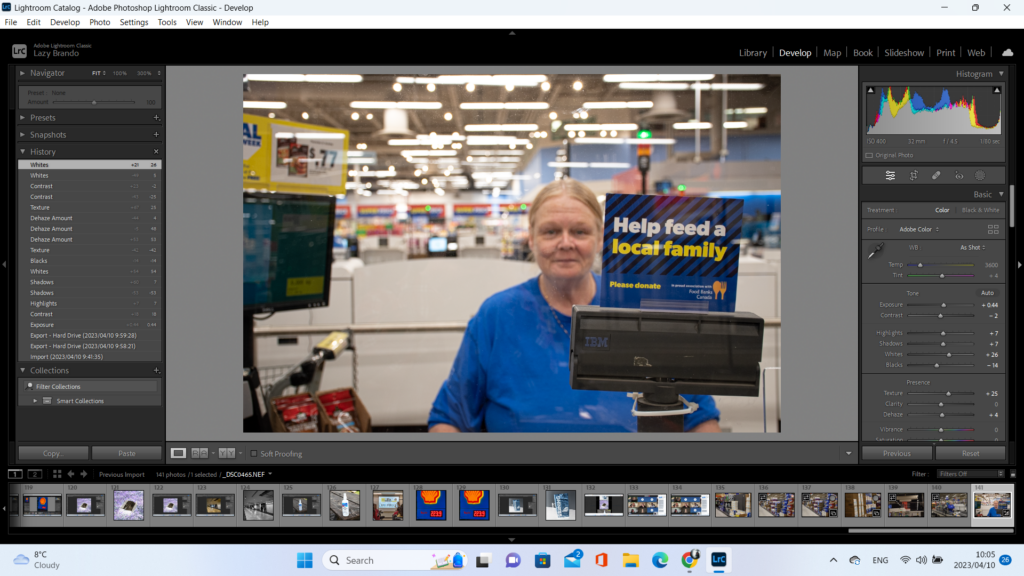Activate the Red Eye Correction tool
The height and width of the screenshot is (576, 1024).
click(958, 175)
